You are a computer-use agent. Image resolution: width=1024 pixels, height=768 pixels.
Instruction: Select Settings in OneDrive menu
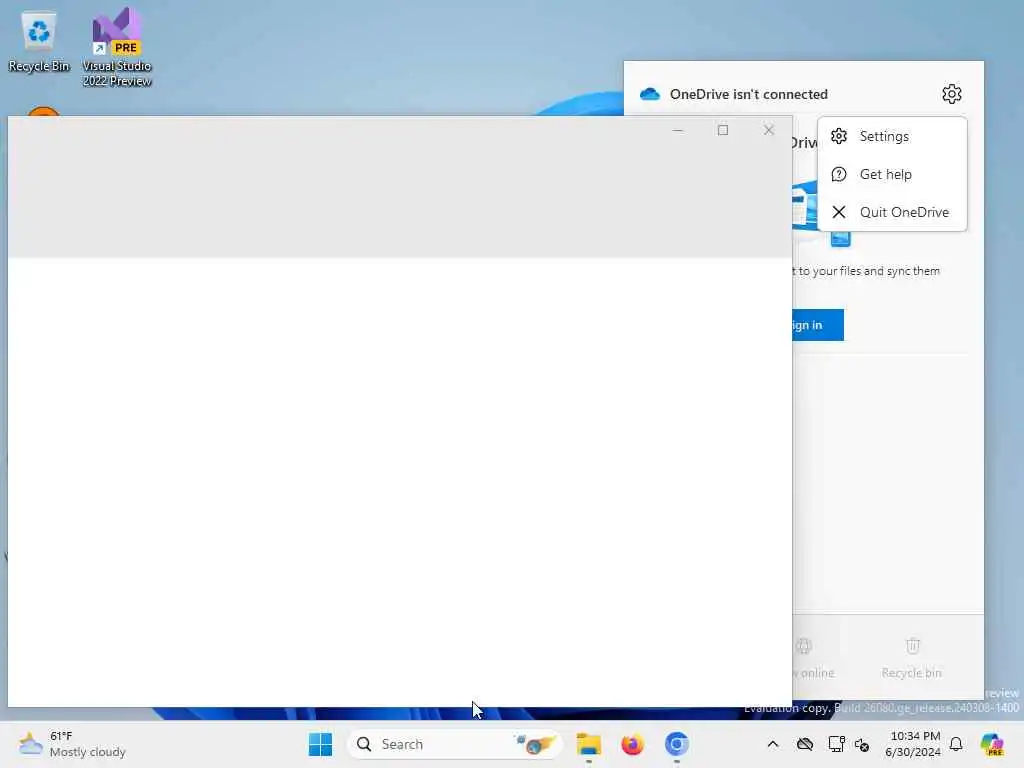pyautogui.click(x=892, y=136)
